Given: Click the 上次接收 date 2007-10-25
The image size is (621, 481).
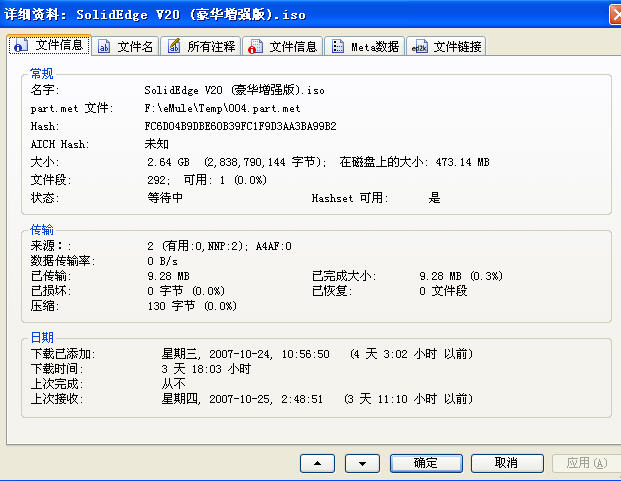Looking at the screenshot, I should tap(240, 399).
